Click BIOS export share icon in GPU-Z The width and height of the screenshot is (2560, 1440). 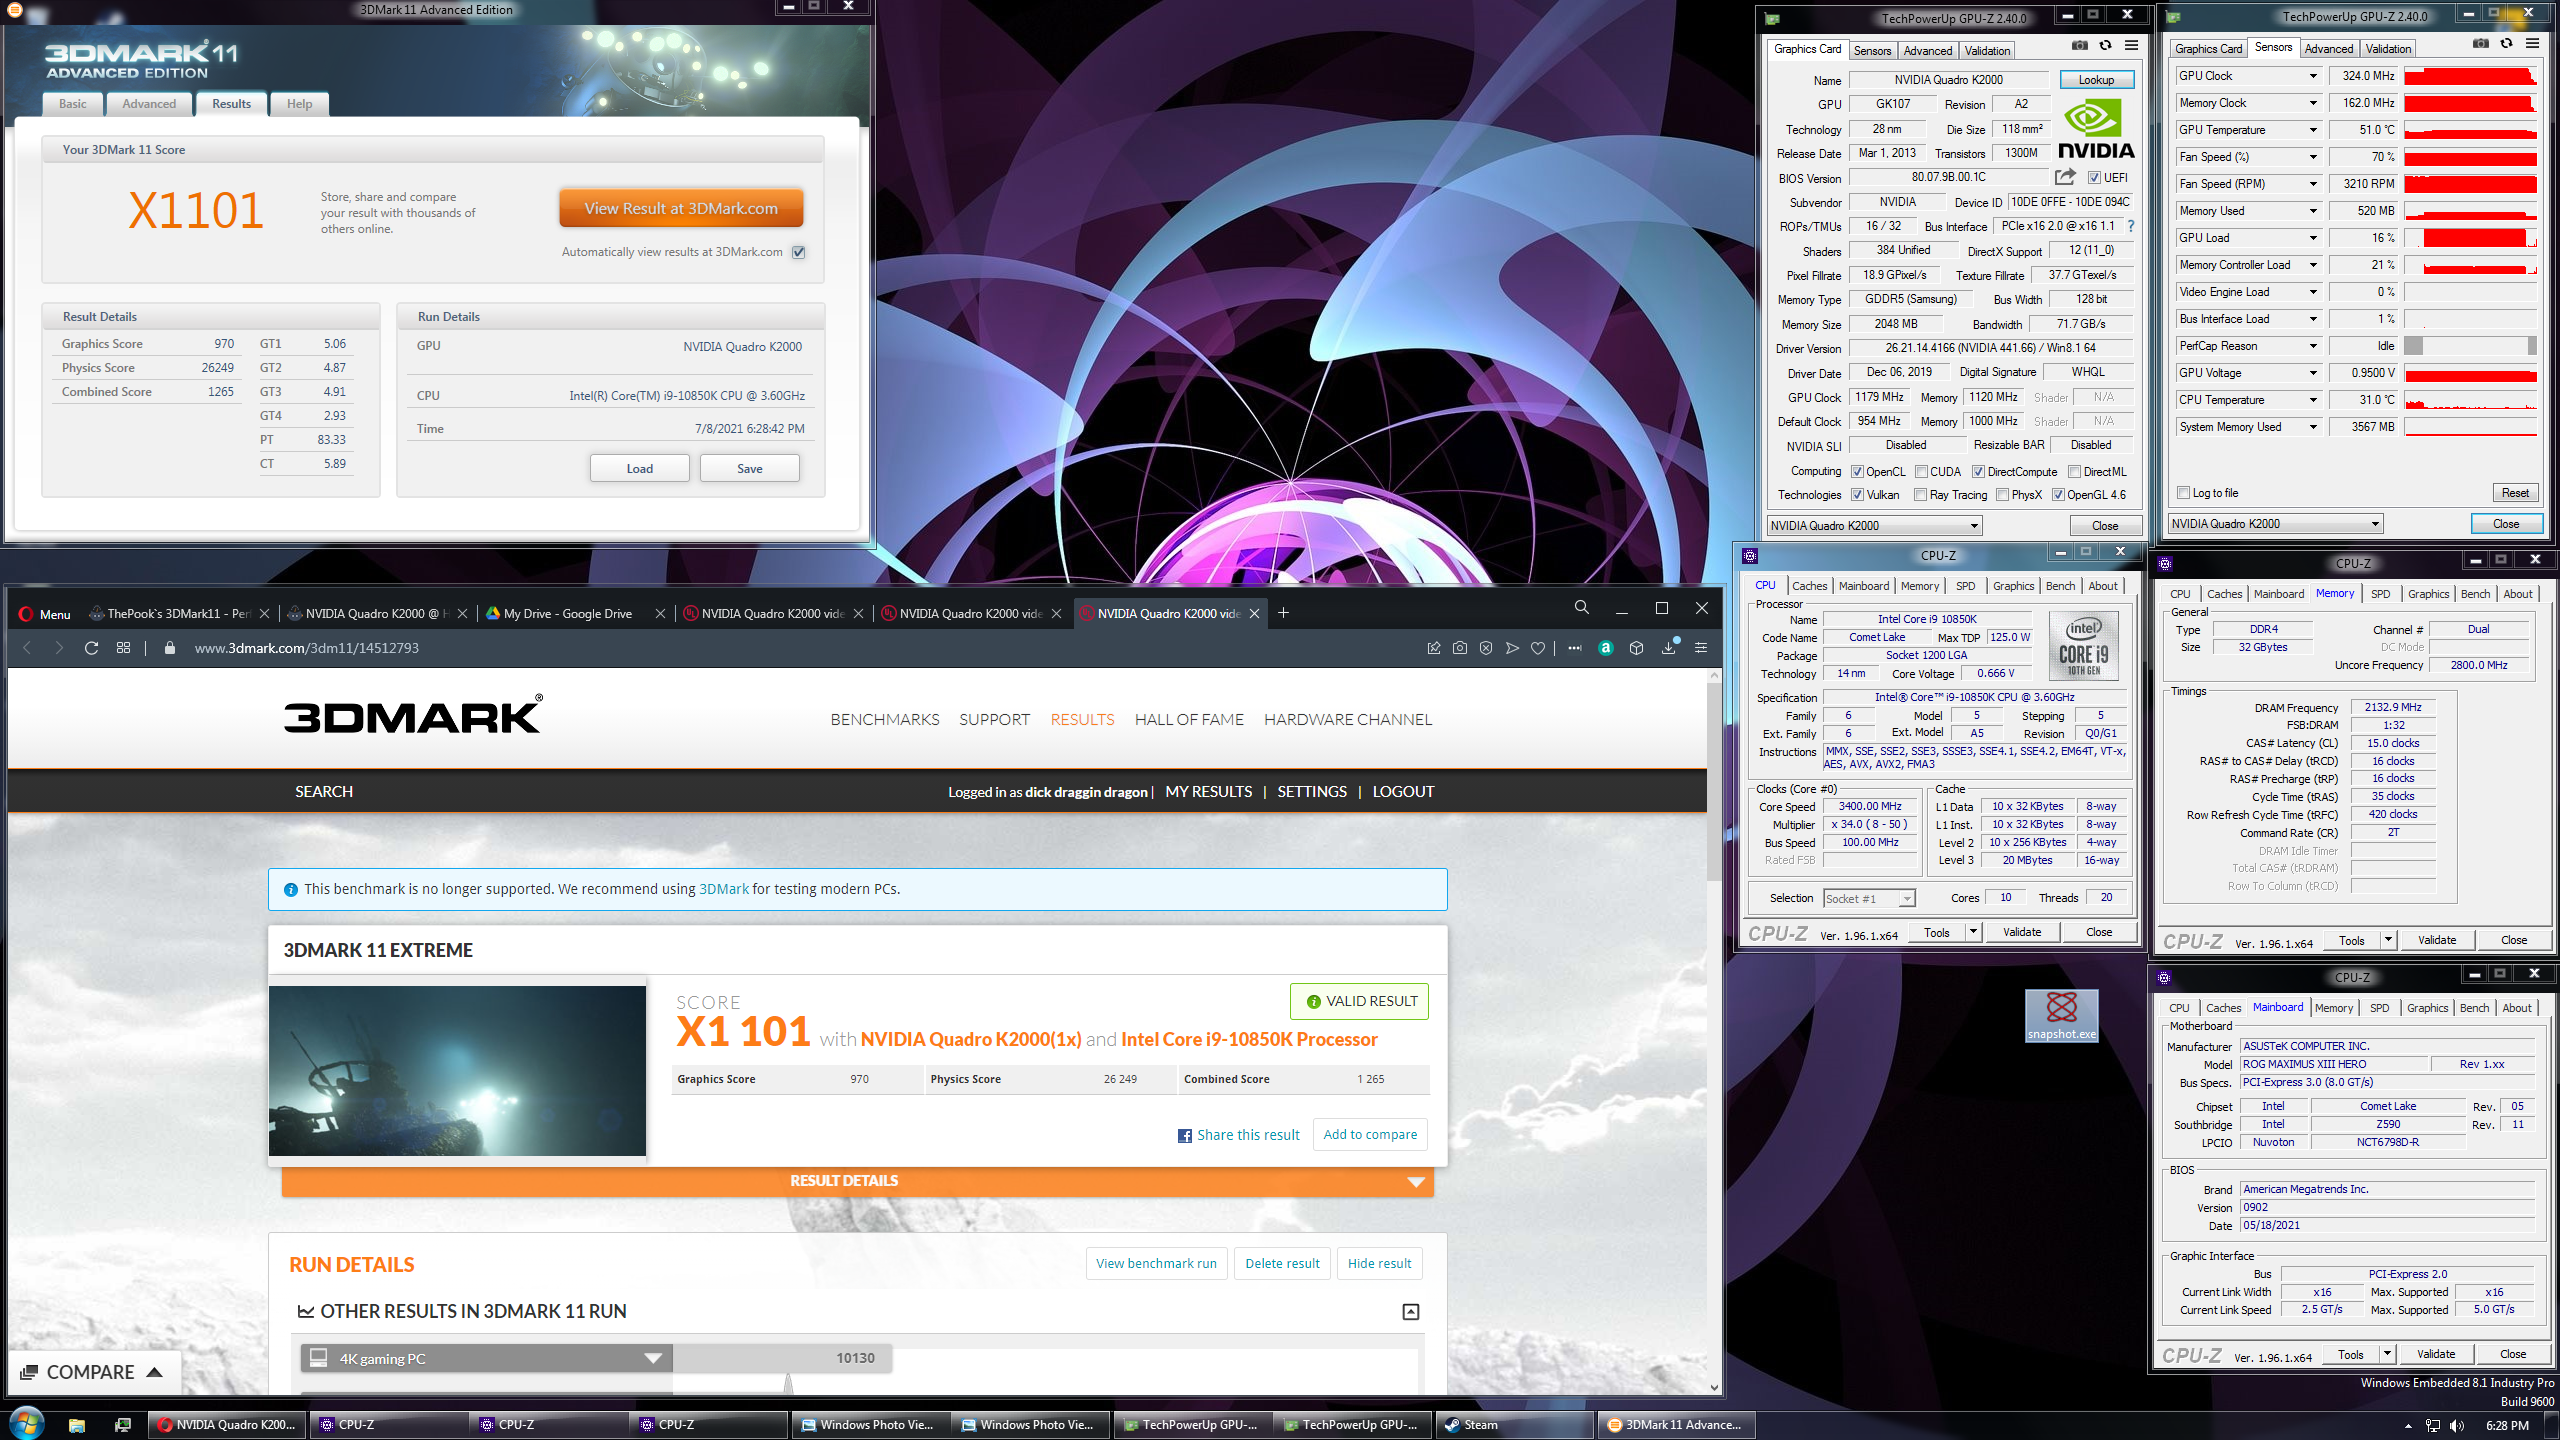(2065, 177)
